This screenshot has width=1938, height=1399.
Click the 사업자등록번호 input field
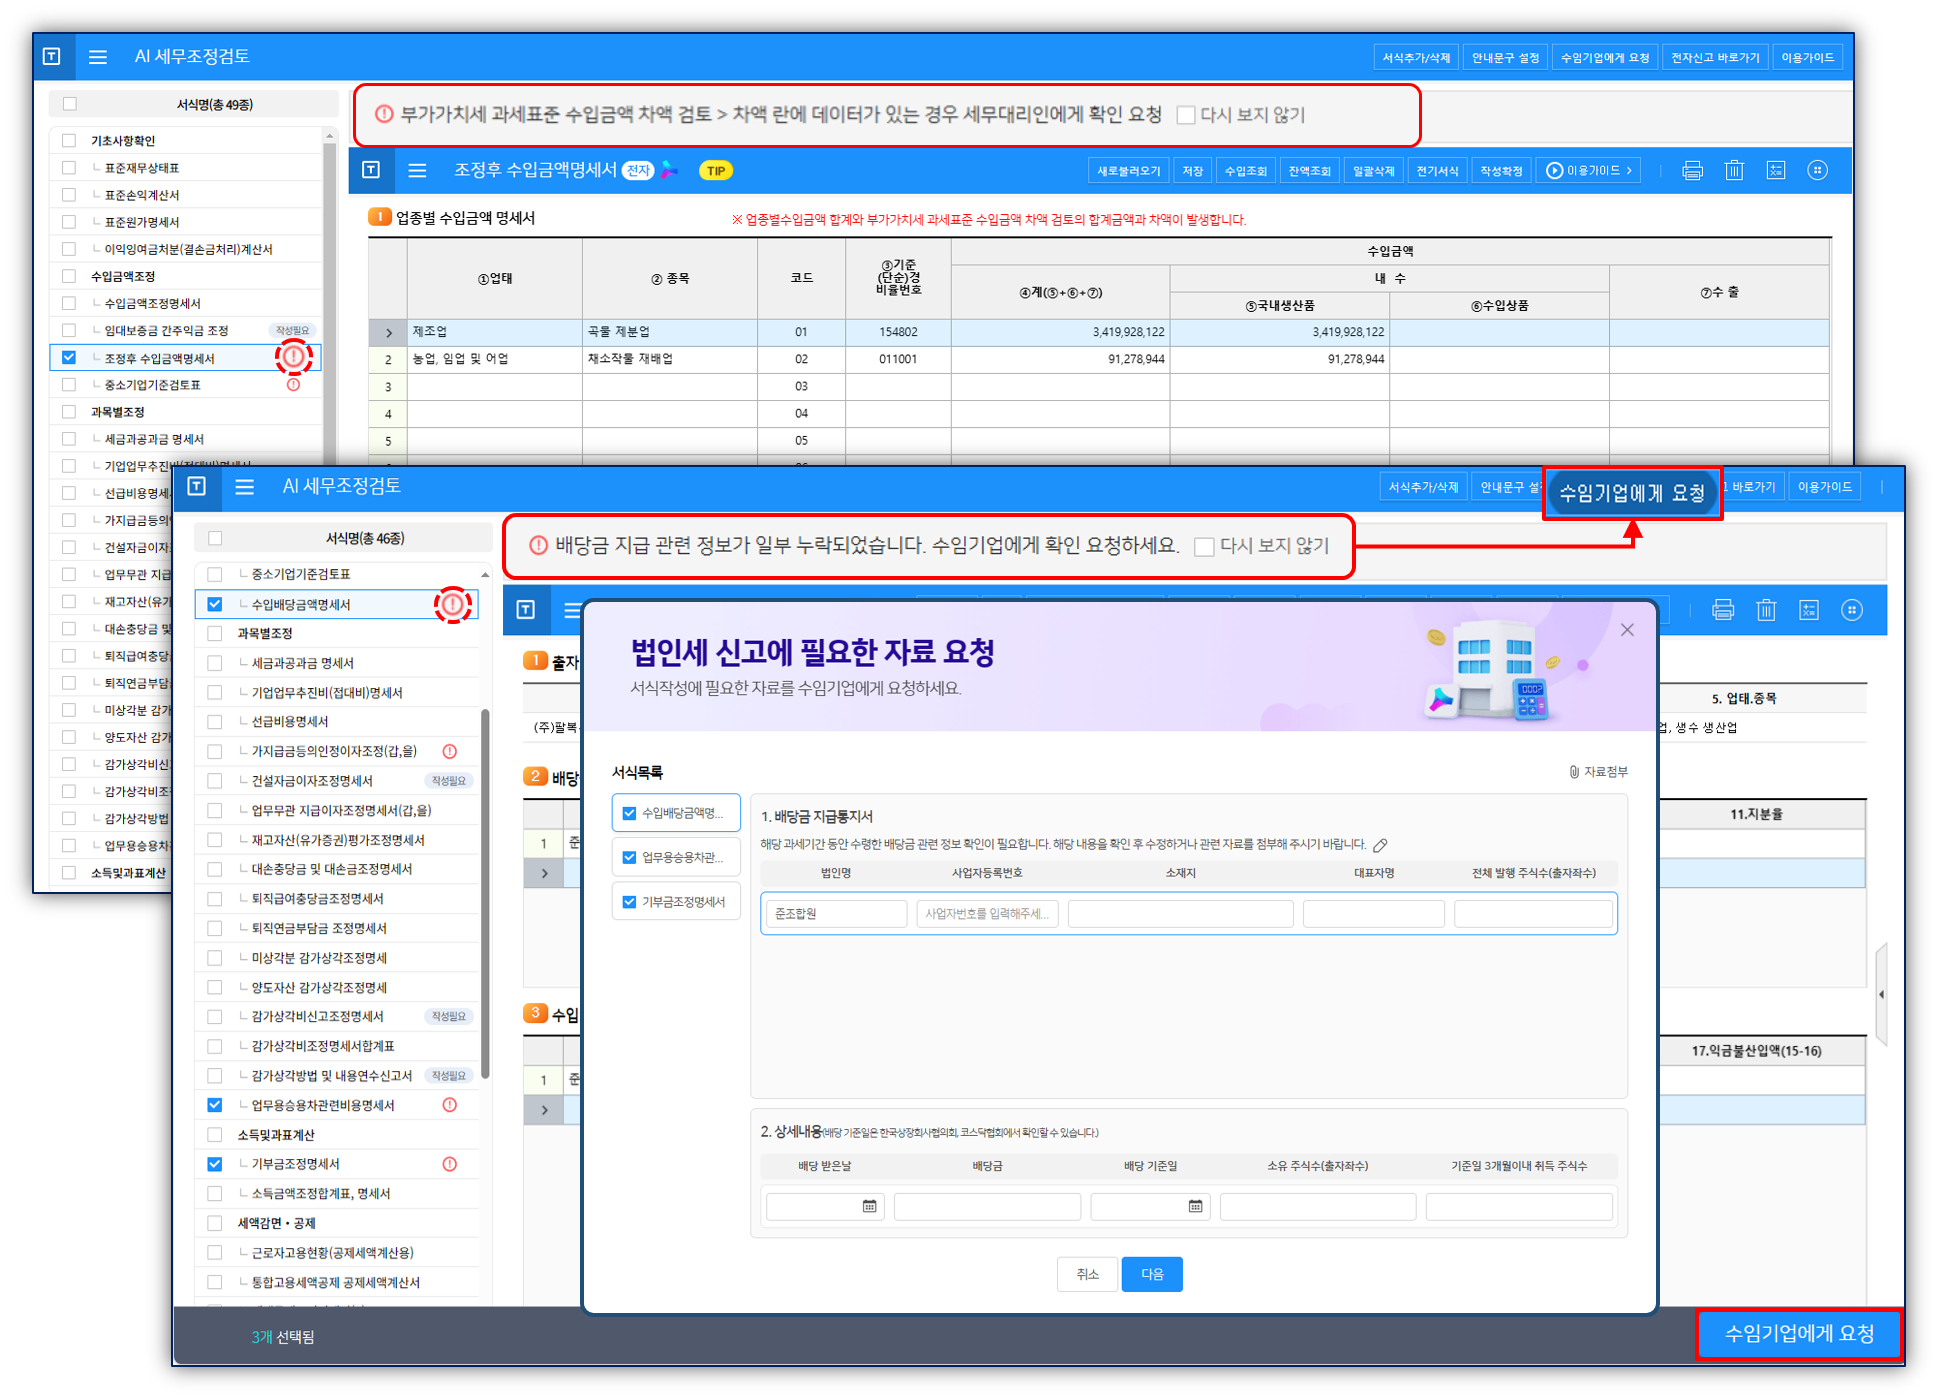[x=986, y=914]
